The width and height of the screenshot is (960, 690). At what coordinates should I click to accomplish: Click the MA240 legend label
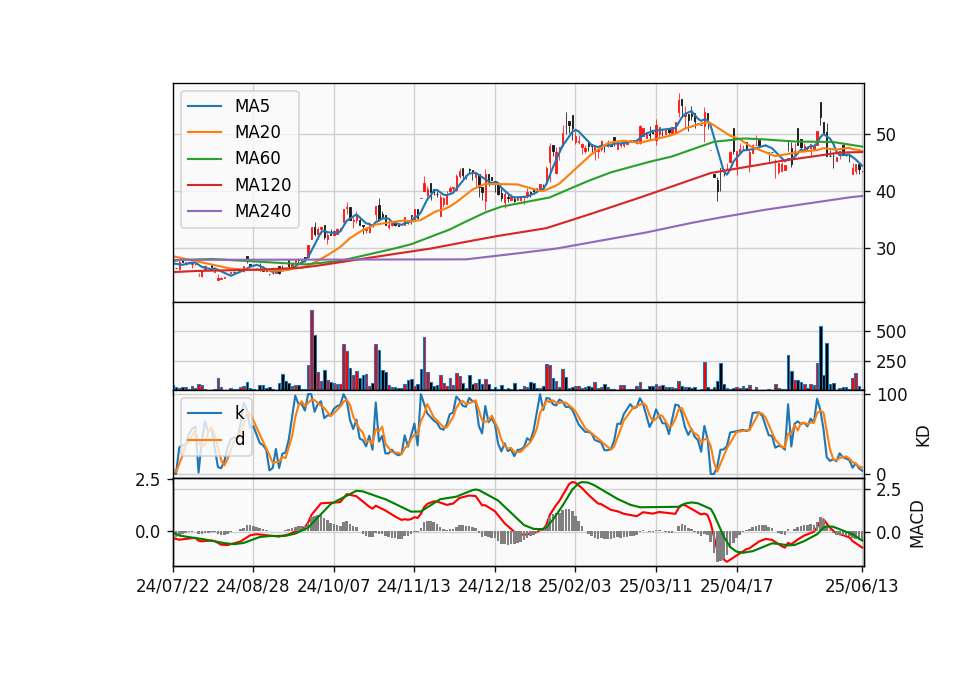click(x=263, y=211)
